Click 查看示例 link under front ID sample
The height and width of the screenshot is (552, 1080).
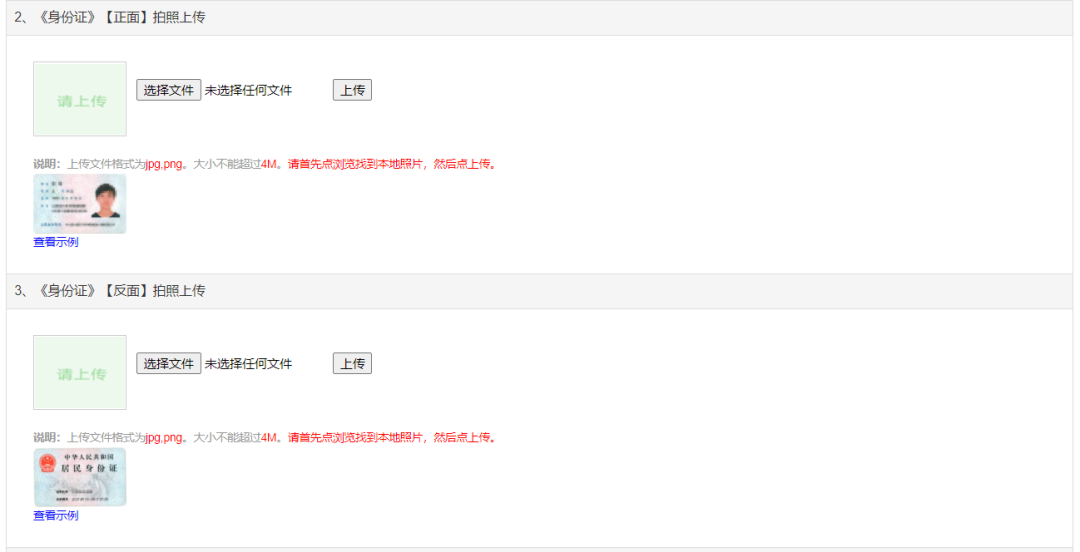56,242
